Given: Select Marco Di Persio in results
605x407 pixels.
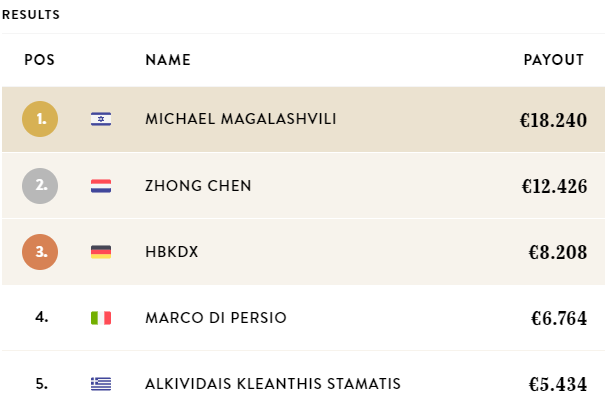Looking at the screenshot, I should 216,318.
